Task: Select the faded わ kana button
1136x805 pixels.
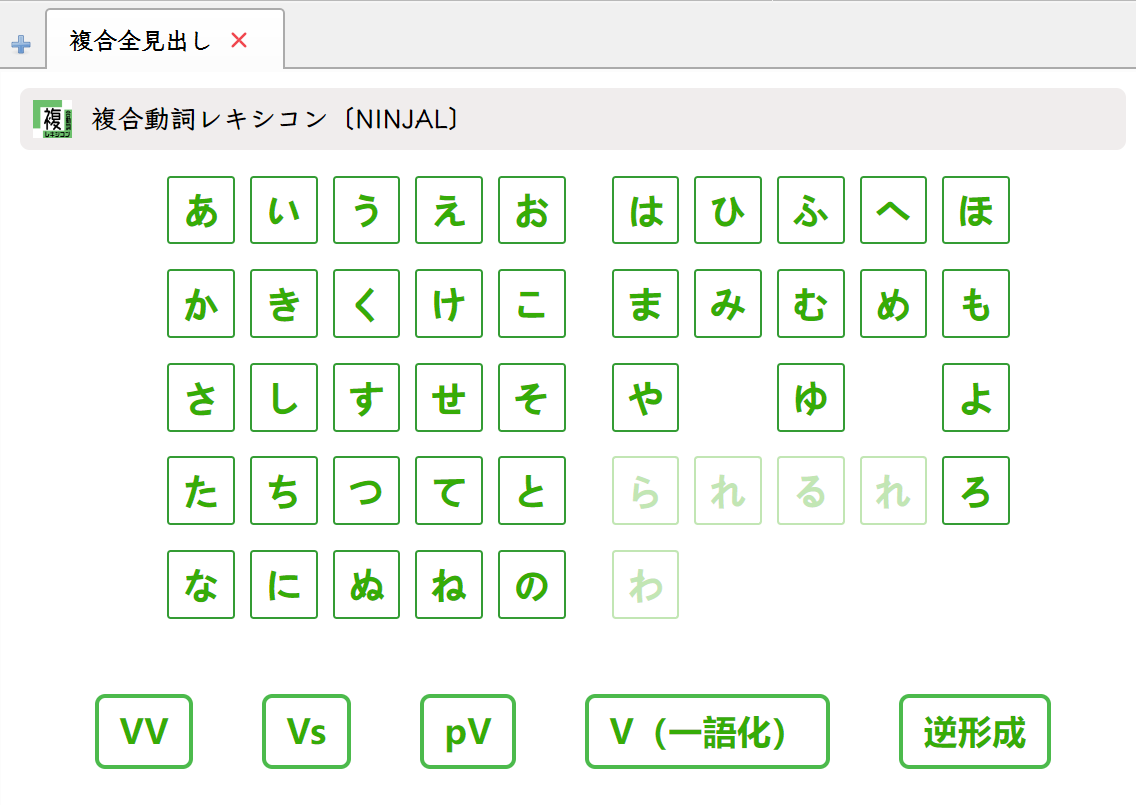Action: (x=646, y=584)
